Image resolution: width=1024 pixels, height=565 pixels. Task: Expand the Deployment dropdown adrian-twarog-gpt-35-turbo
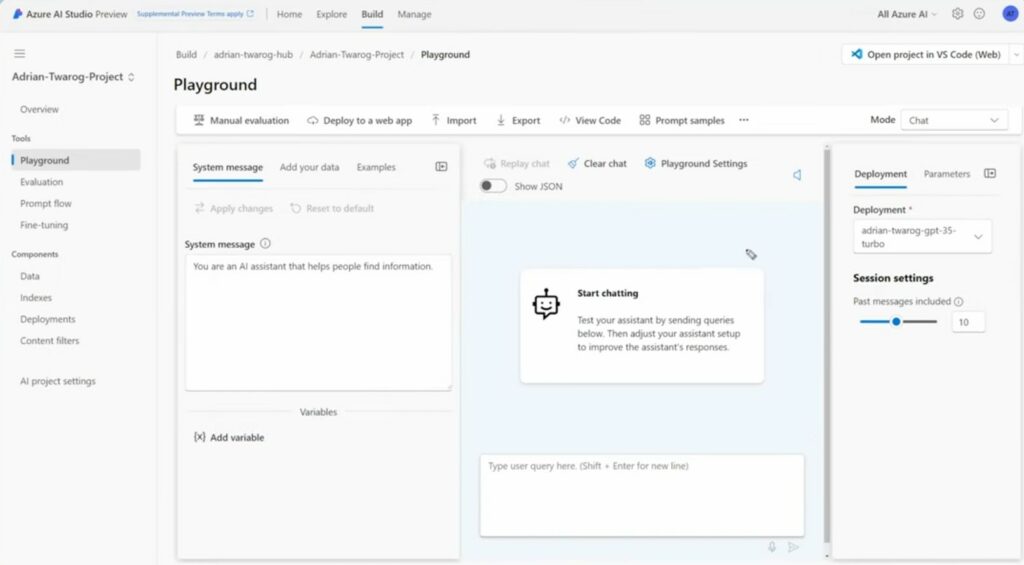(922, 237)
